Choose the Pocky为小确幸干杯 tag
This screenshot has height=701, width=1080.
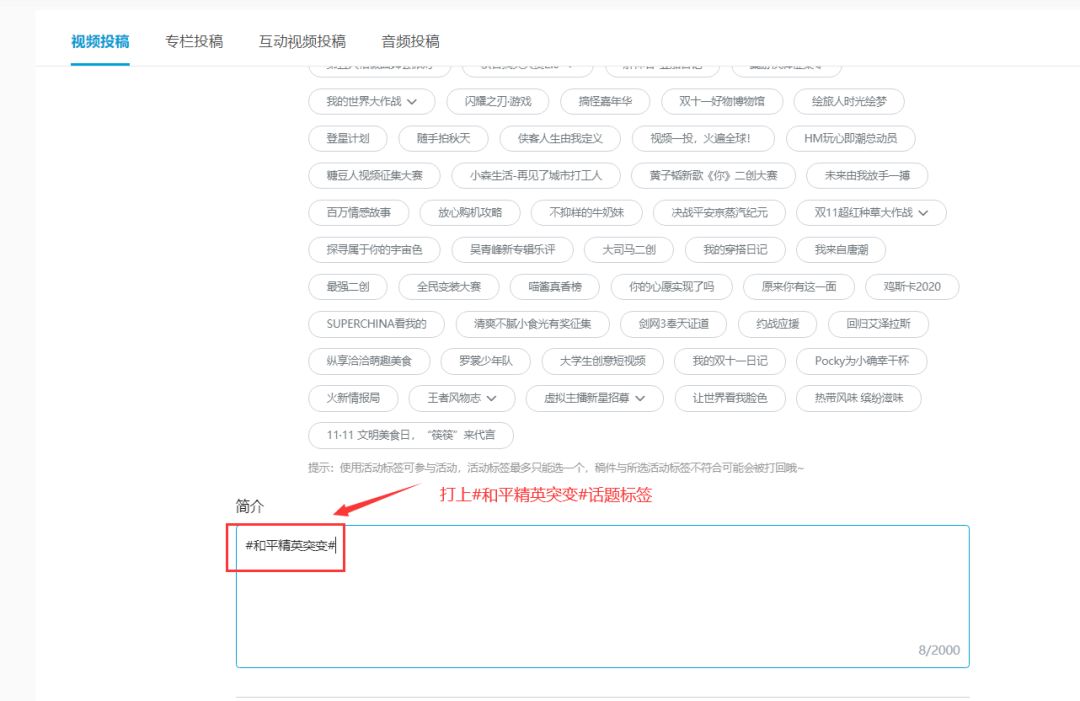coord(862,362)
